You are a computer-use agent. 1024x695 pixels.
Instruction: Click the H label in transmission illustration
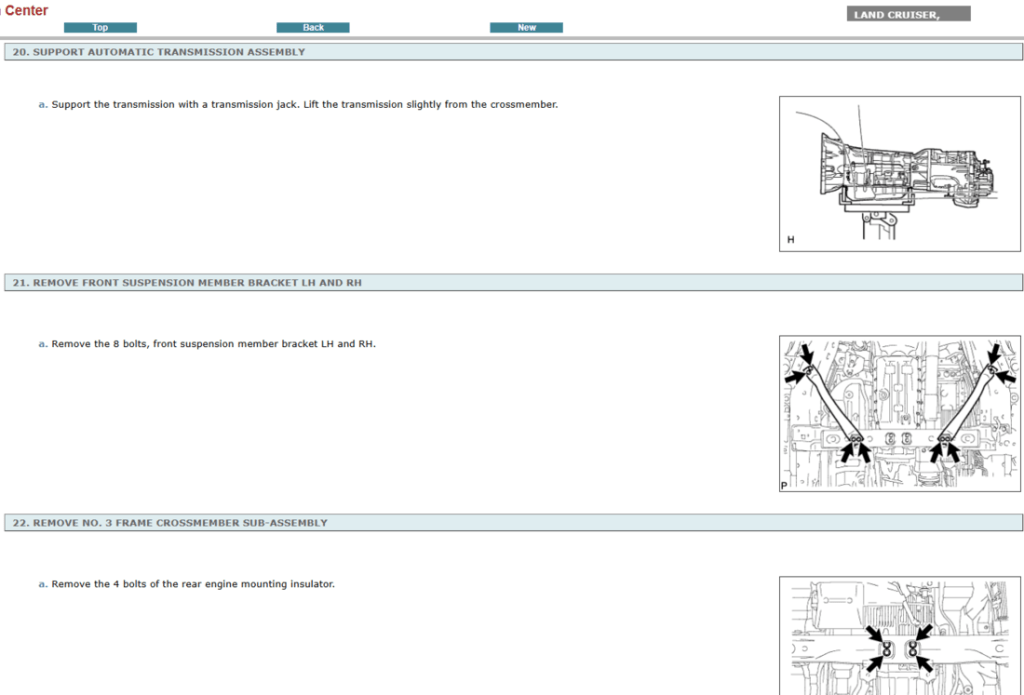[x=791, y=240]
